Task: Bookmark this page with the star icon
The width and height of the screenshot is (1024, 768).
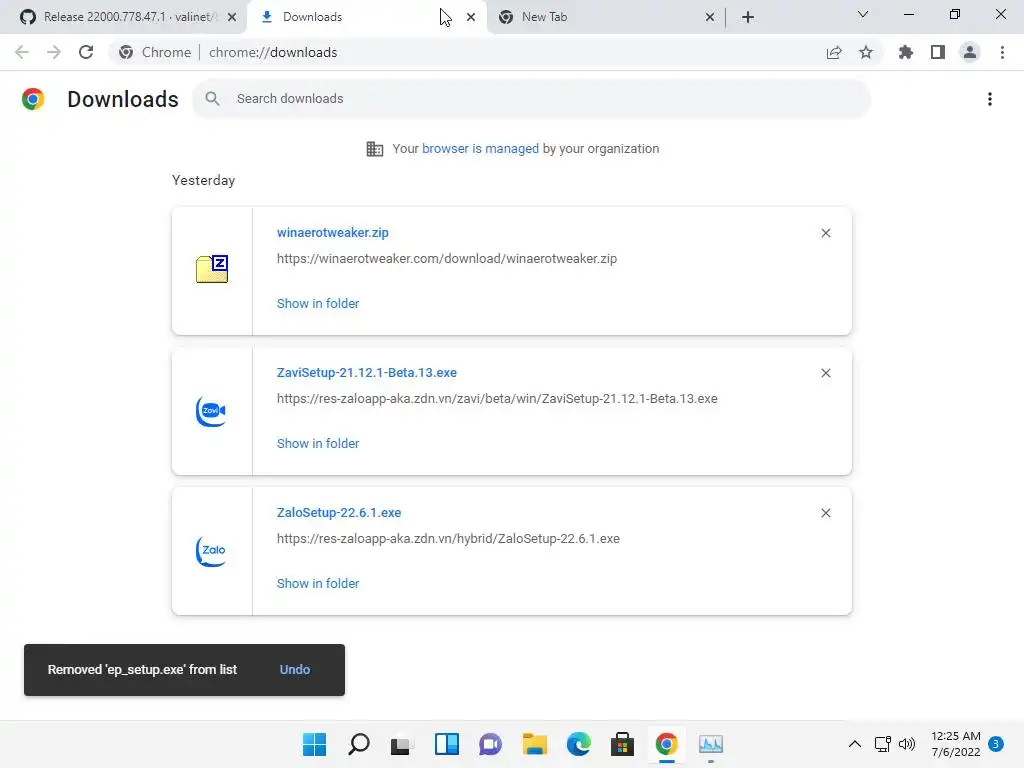Action: tap(866, 52)
